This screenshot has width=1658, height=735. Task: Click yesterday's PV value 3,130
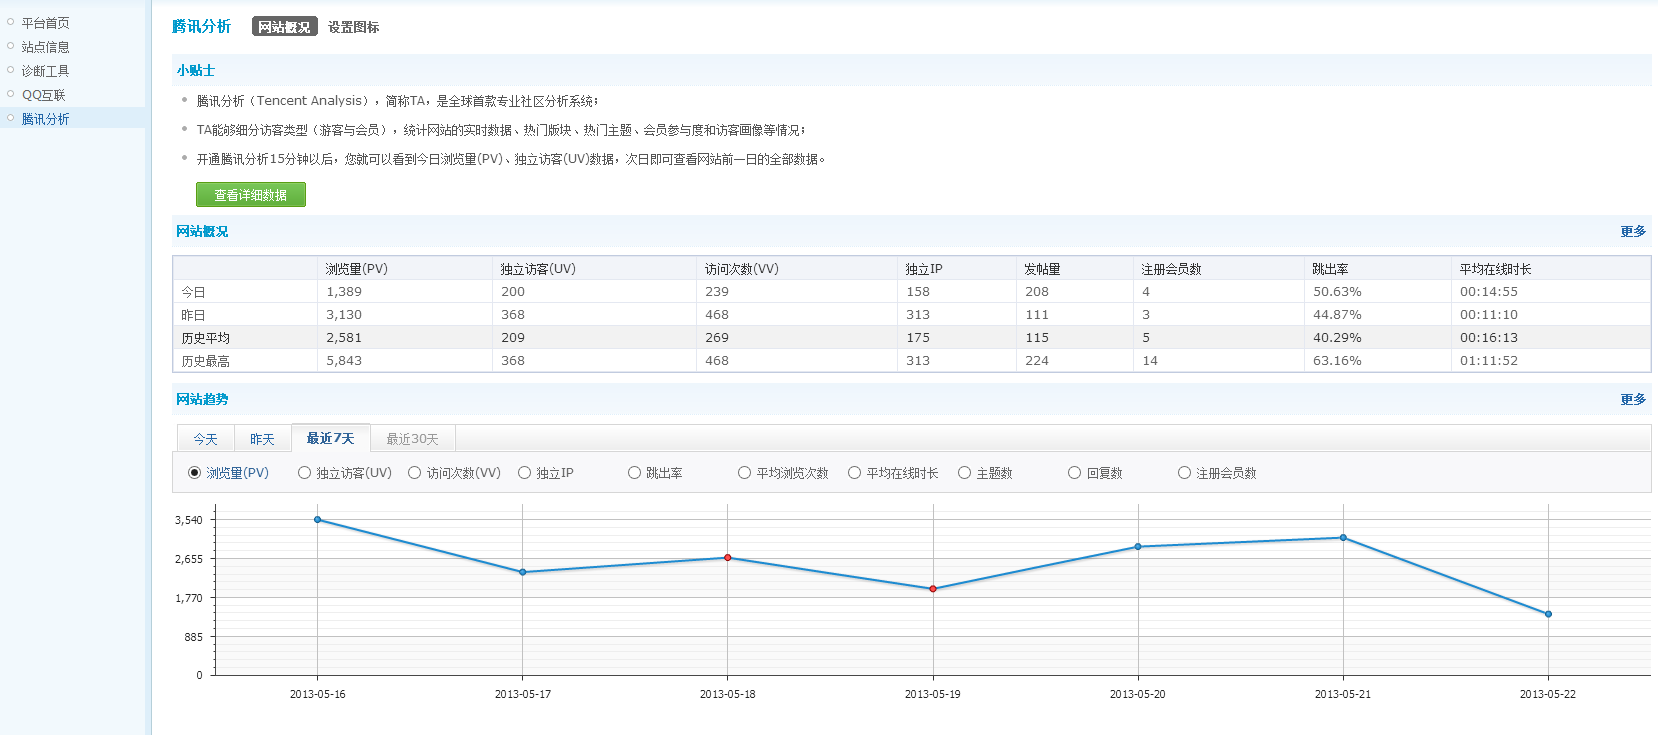coord(344,315)
